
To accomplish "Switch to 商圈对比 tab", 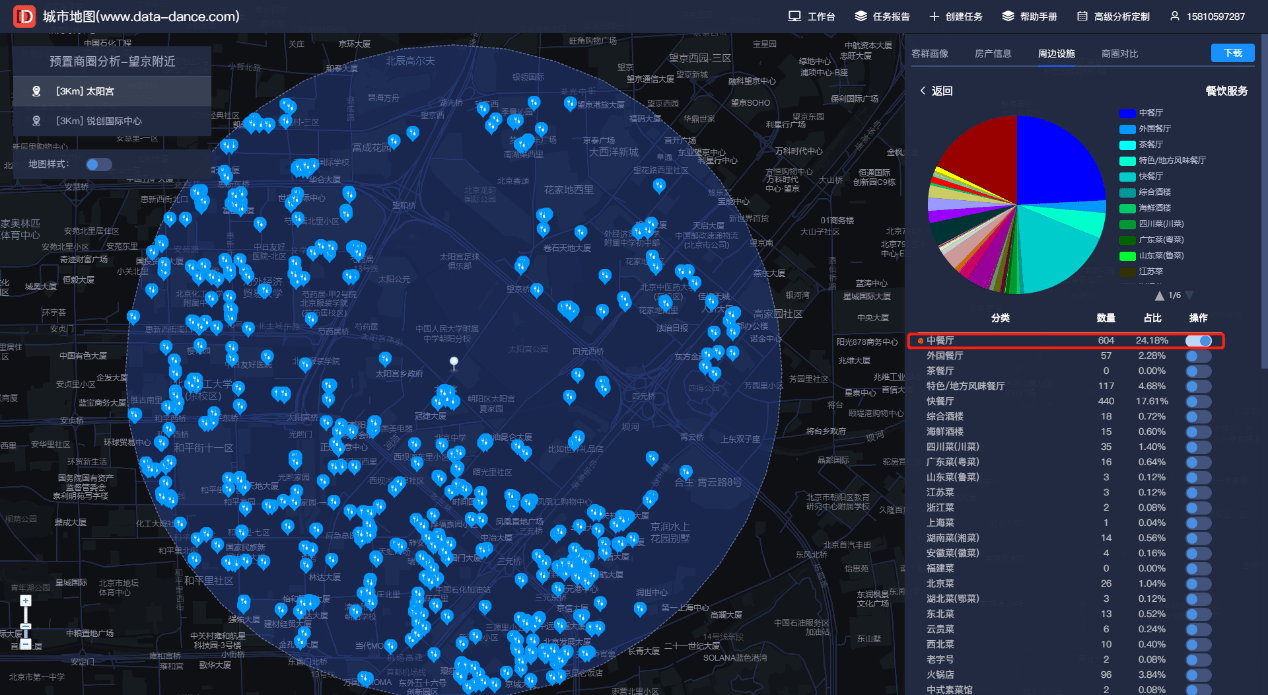I will point(1119,53).
